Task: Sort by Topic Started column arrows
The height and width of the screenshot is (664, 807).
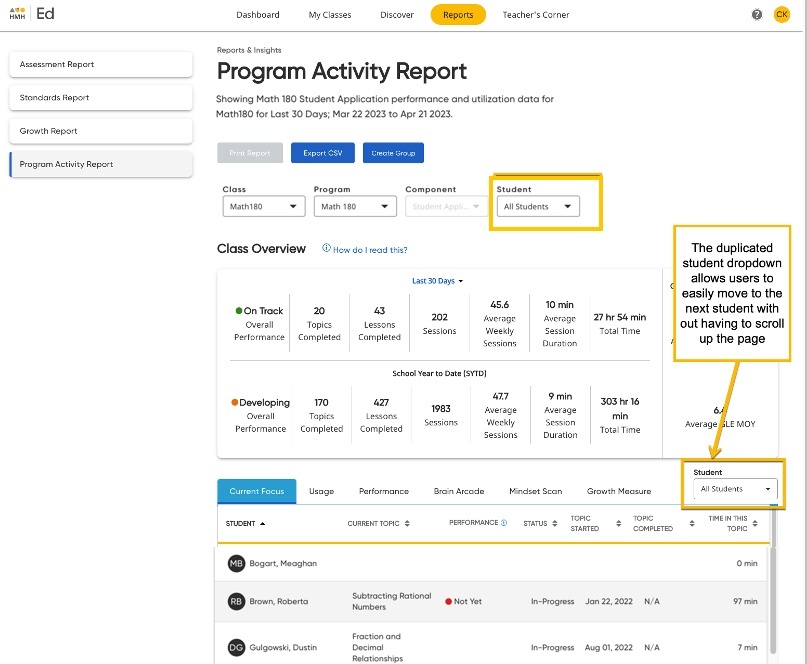Action: tap(618, 523)
